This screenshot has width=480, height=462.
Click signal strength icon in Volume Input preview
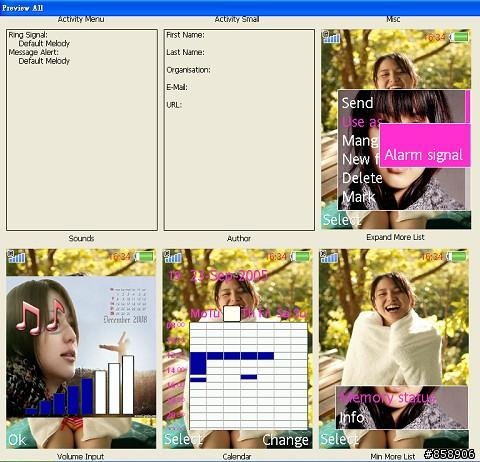pos(17,256)
